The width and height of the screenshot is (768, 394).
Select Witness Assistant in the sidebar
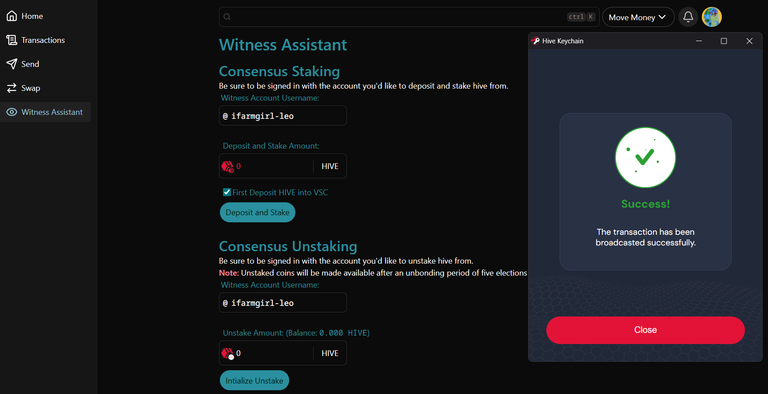coord(45,112)
